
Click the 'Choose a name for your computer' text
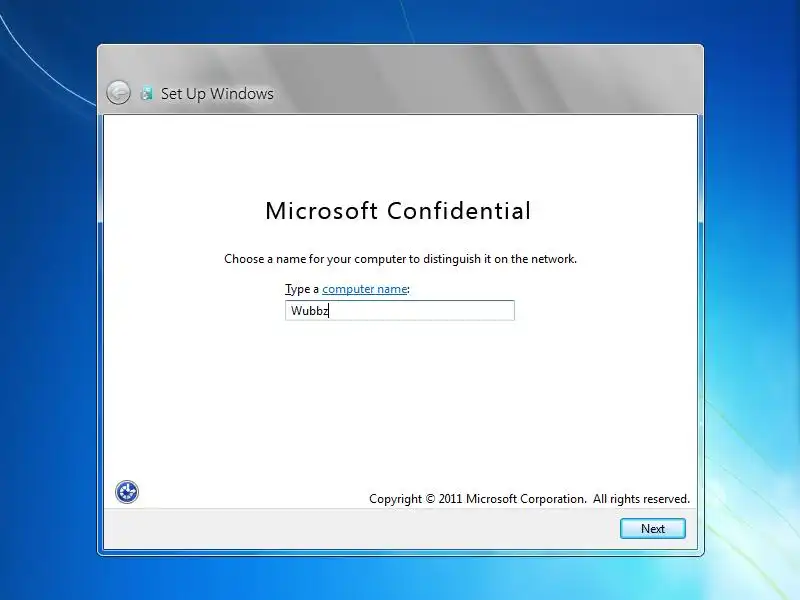click(401, 259)
